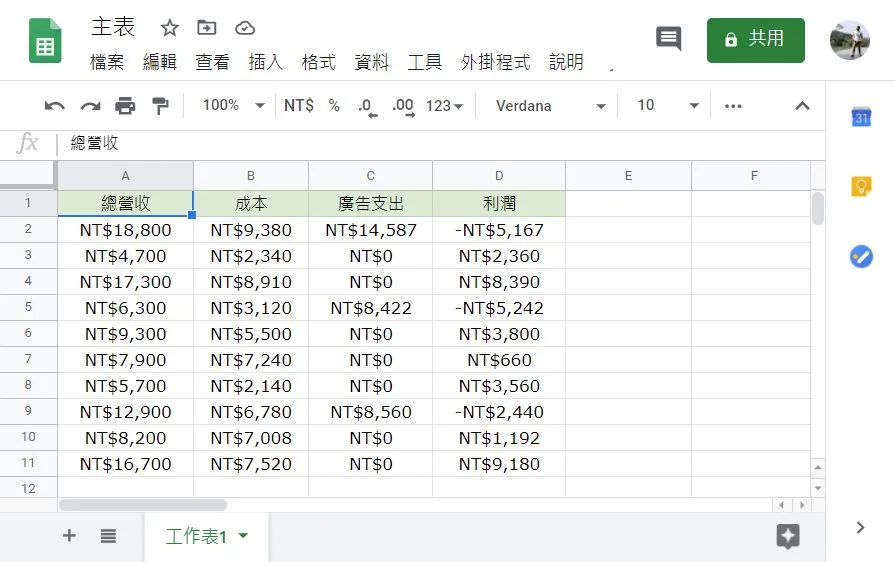Viewport: 895px width, 562px height.
Task: Open the 工具 menu
Action: coord(425,62)
